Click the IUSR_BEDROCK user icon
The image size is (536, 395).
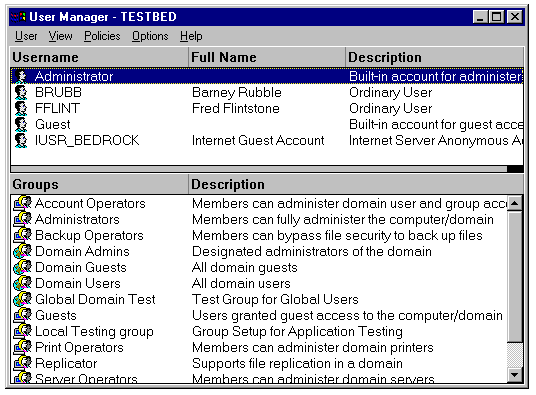coord(21,140)
